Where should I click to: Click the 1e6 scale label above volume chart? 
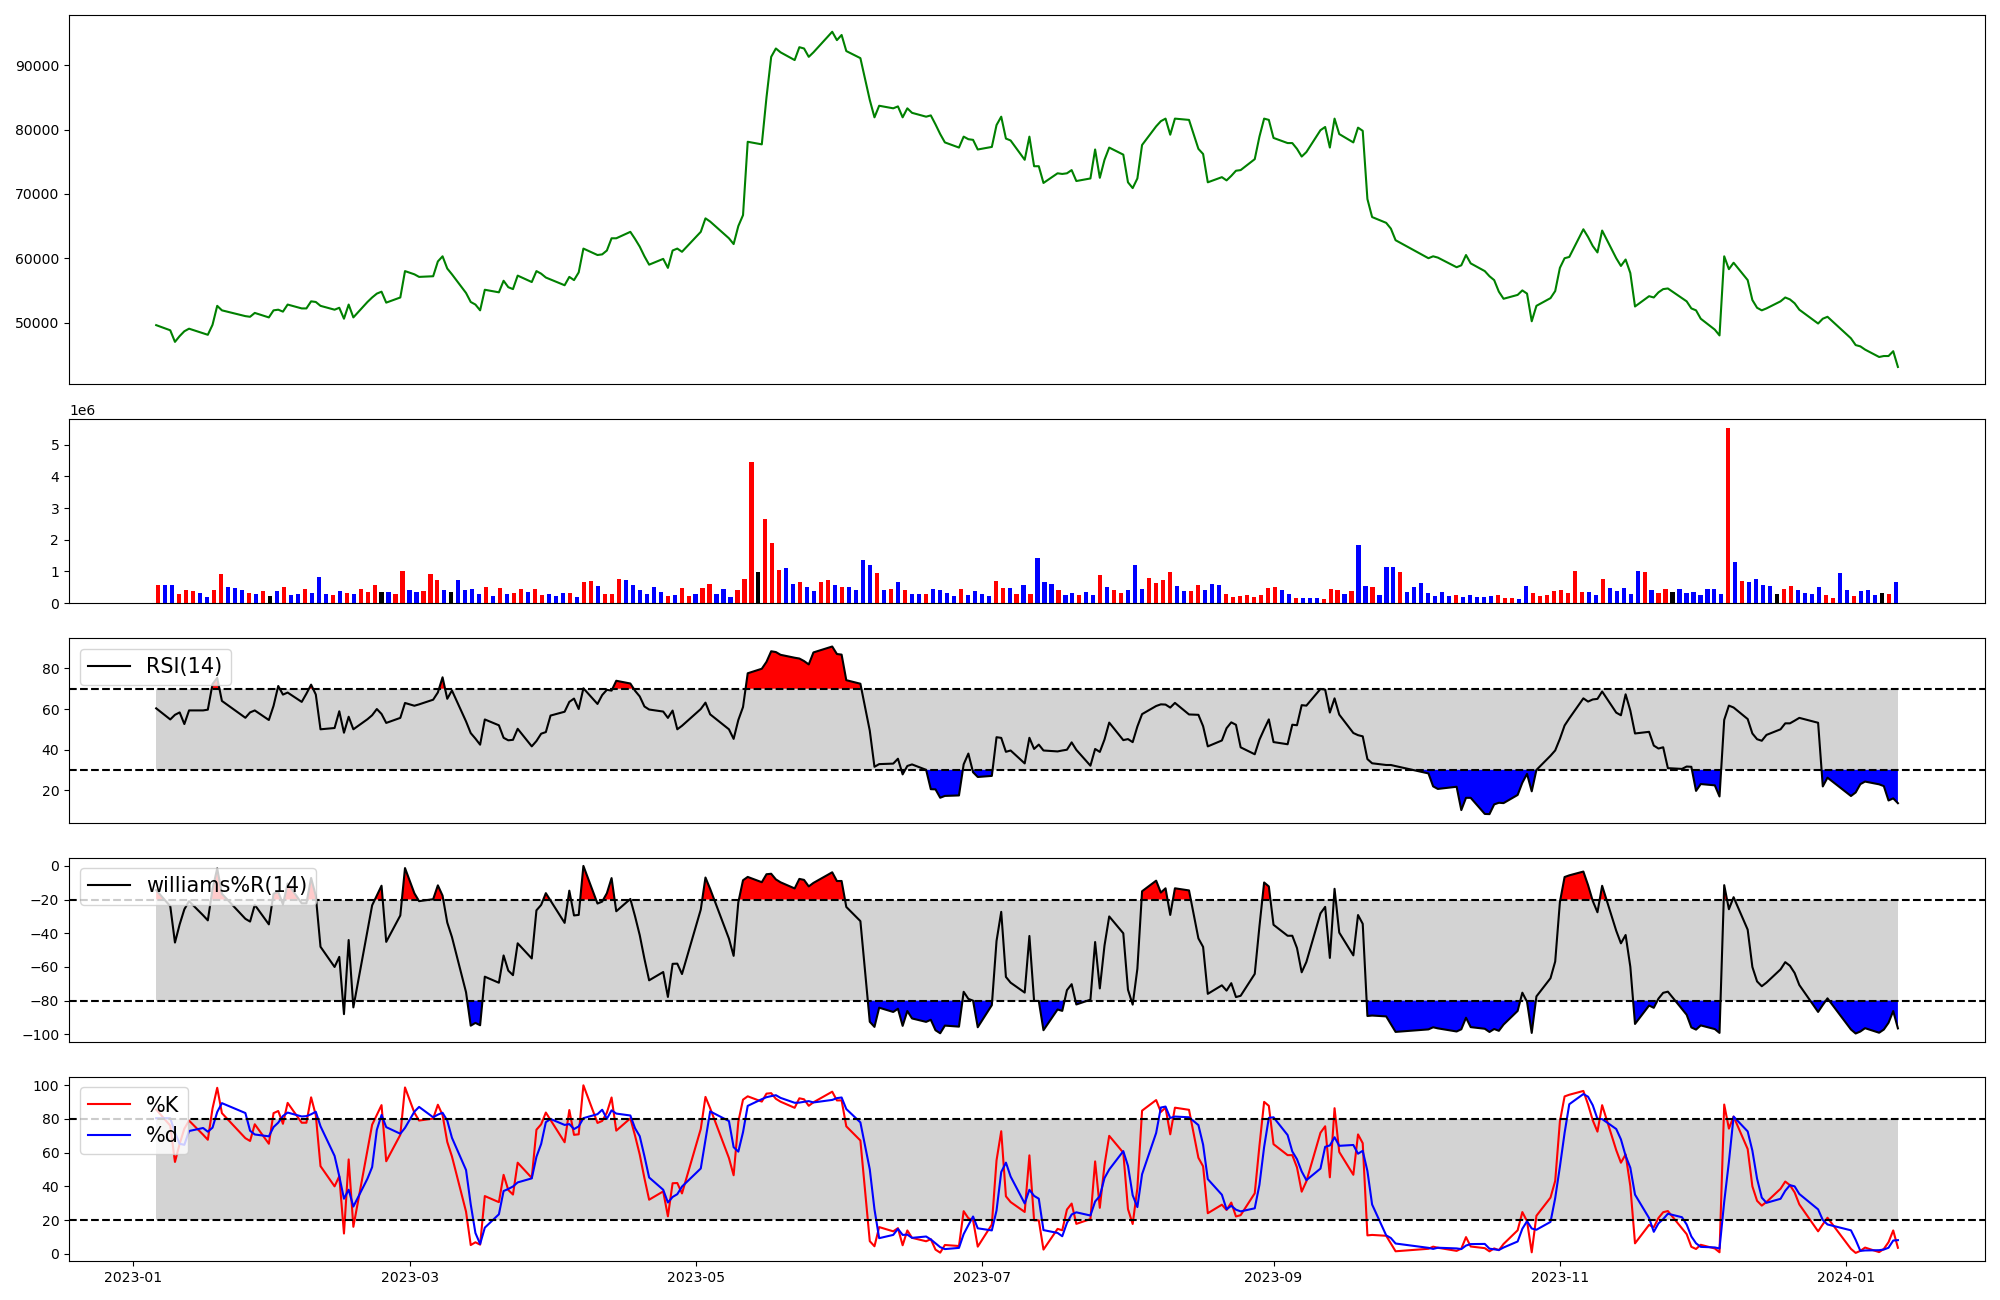coord(82,411)
